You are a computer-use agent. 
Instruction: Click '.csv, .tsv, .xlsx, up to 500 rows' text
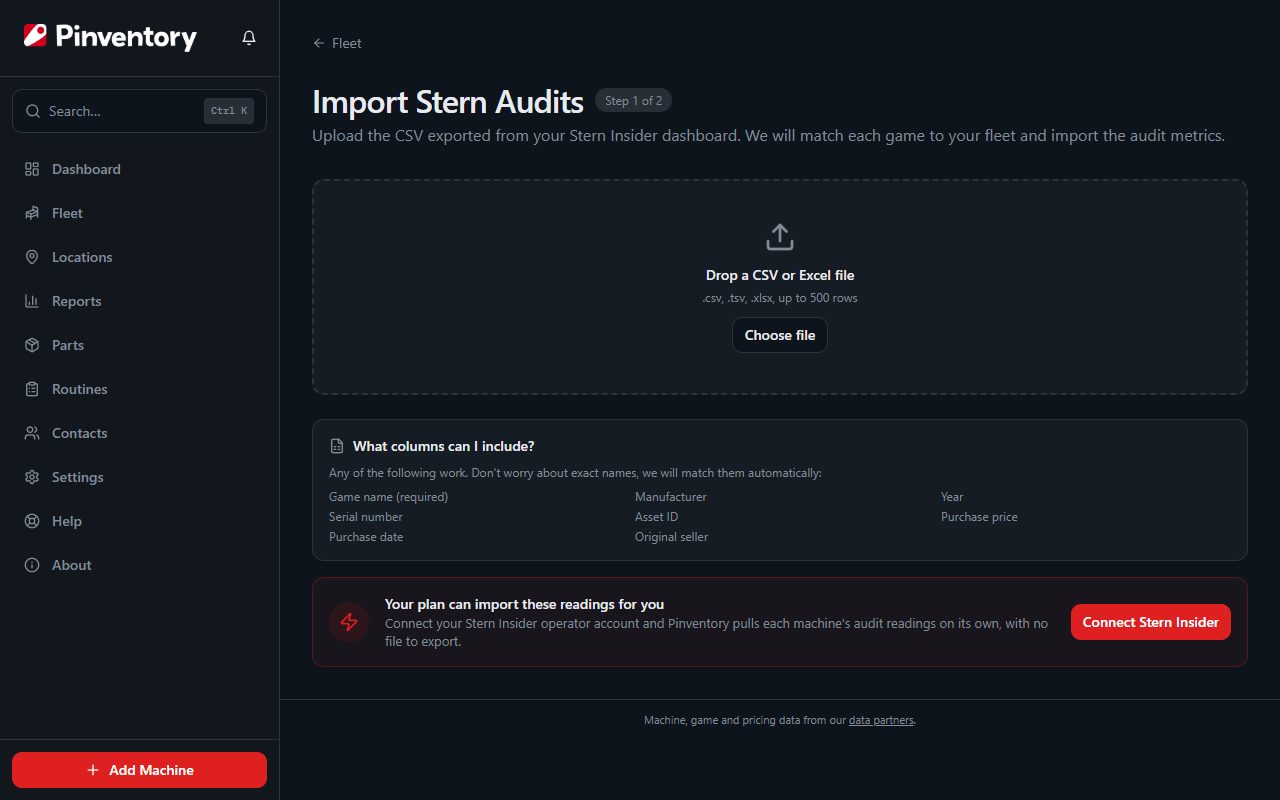780,298
